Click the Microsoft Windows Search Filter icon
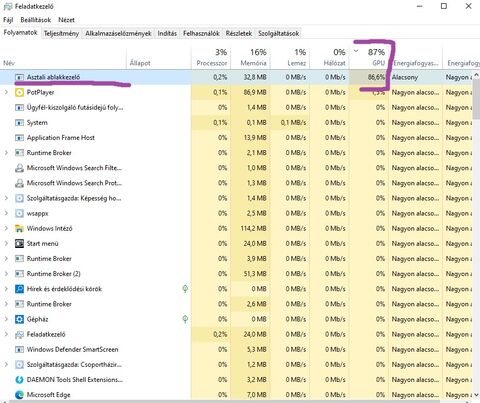The width and height of the screenshot is (480, 403). click(19, 168)
